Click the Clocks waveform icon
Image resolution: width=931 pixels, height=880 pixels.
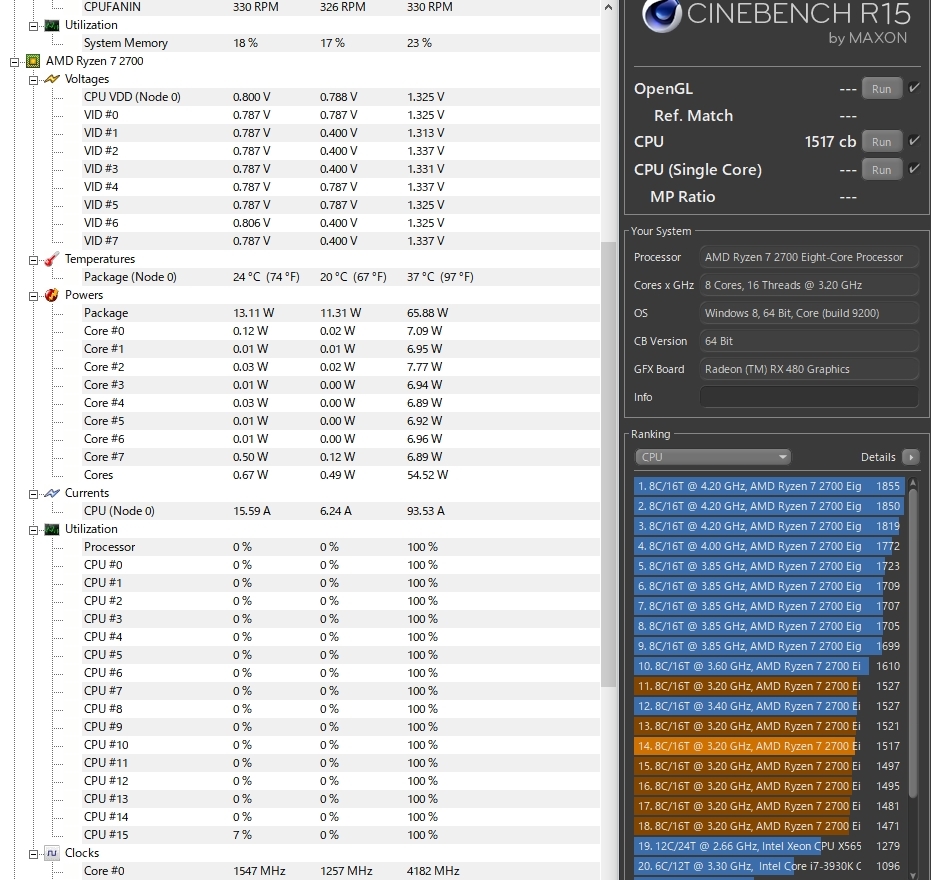click(52, 853)
